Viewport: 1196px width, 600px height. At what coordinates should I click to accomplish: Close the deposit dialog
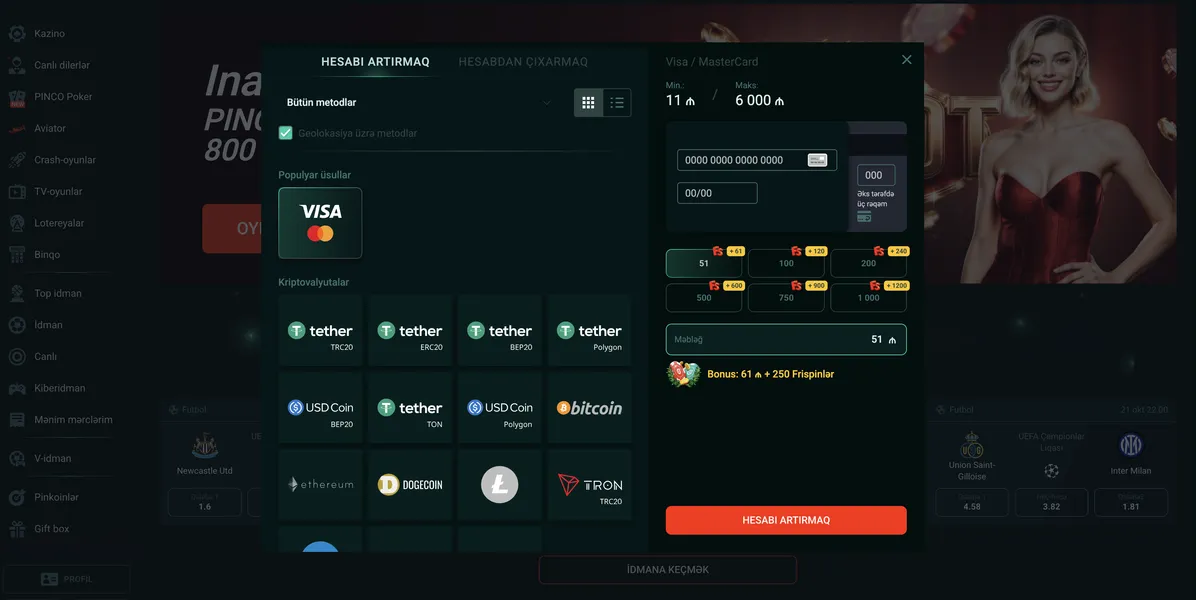(x=906, y=59)
